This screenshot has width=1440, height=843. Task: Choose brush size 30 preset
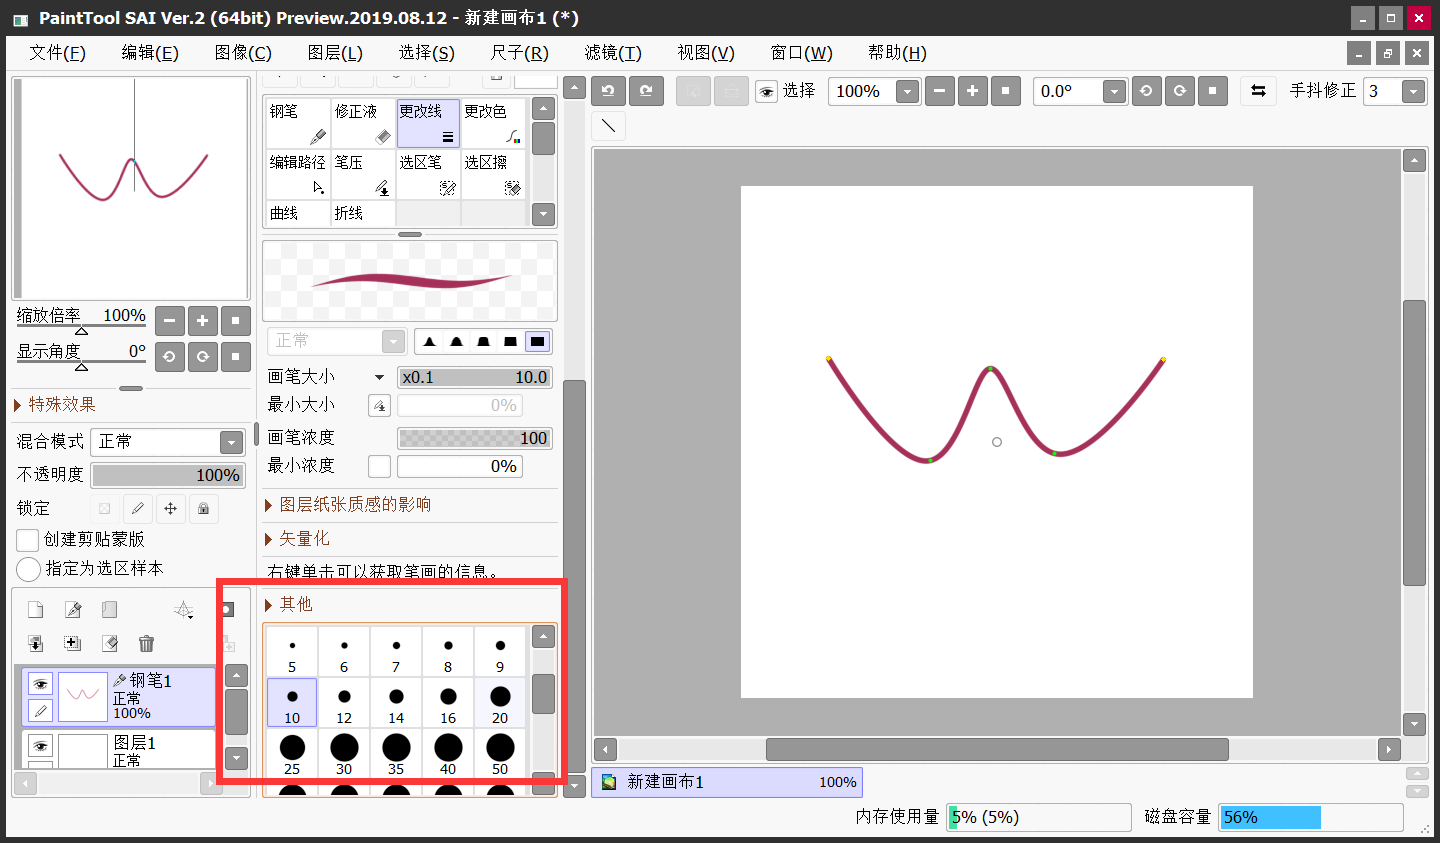(x=344, y=754)
